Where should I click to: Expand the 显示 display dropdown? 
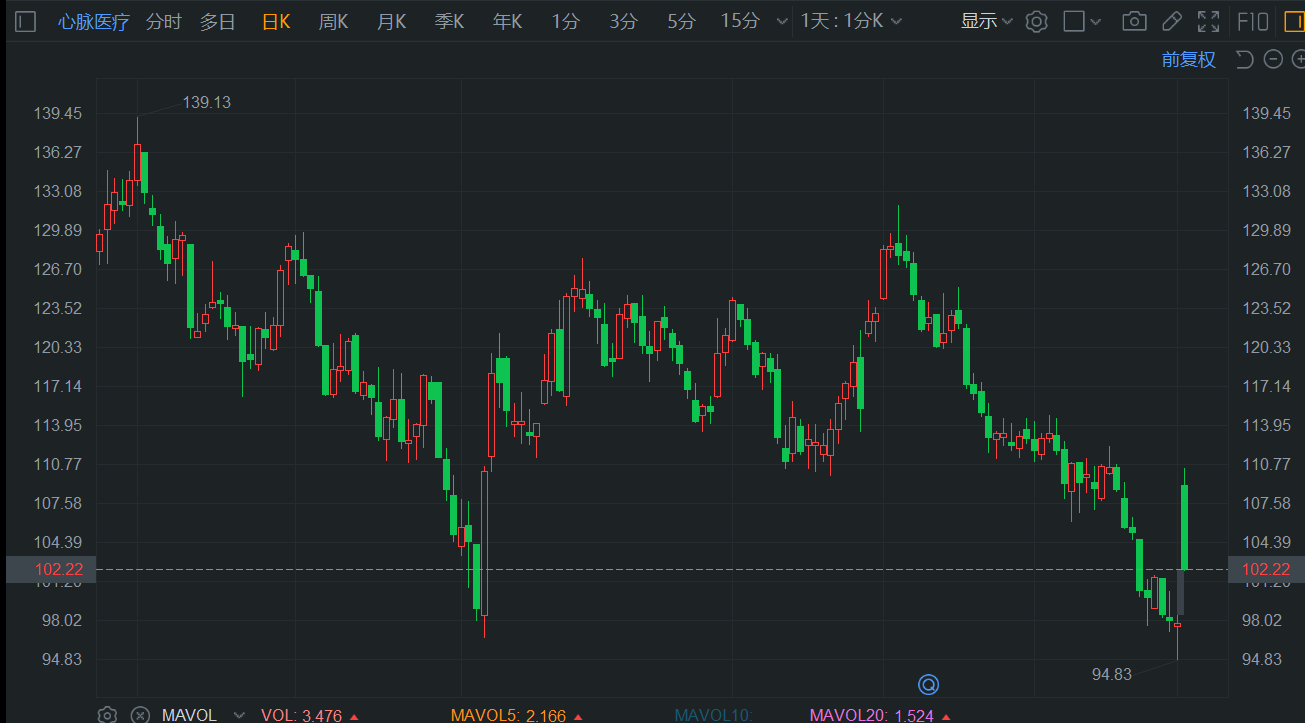pyautogui.click(x=986, y=21)
